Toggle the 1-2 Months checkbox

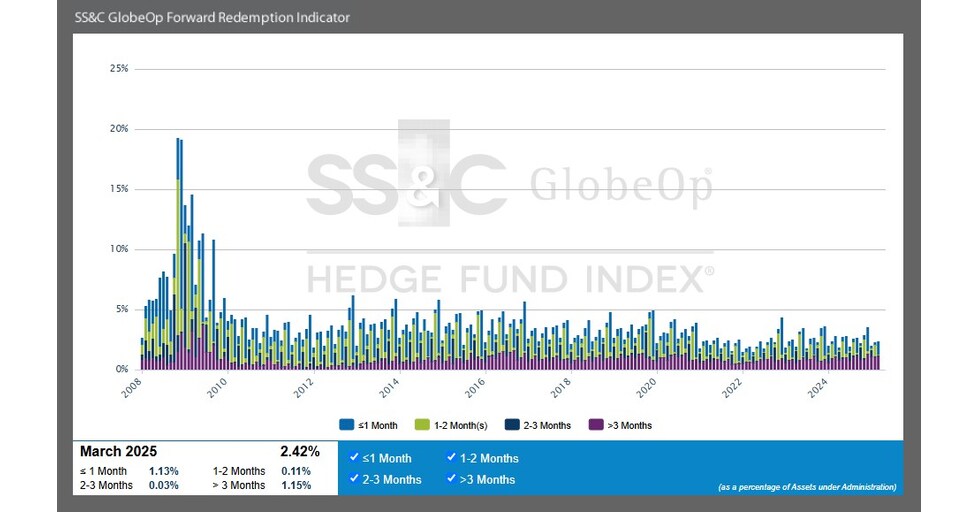452,457
